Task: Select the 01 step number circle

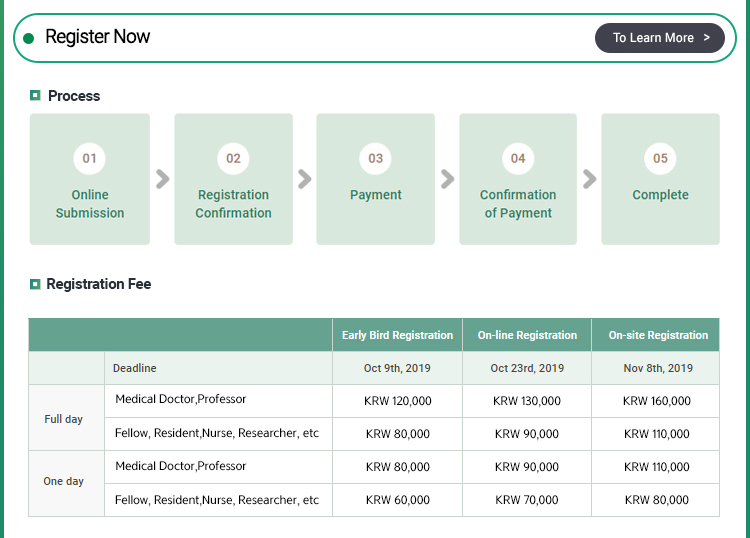Action: 90,158
